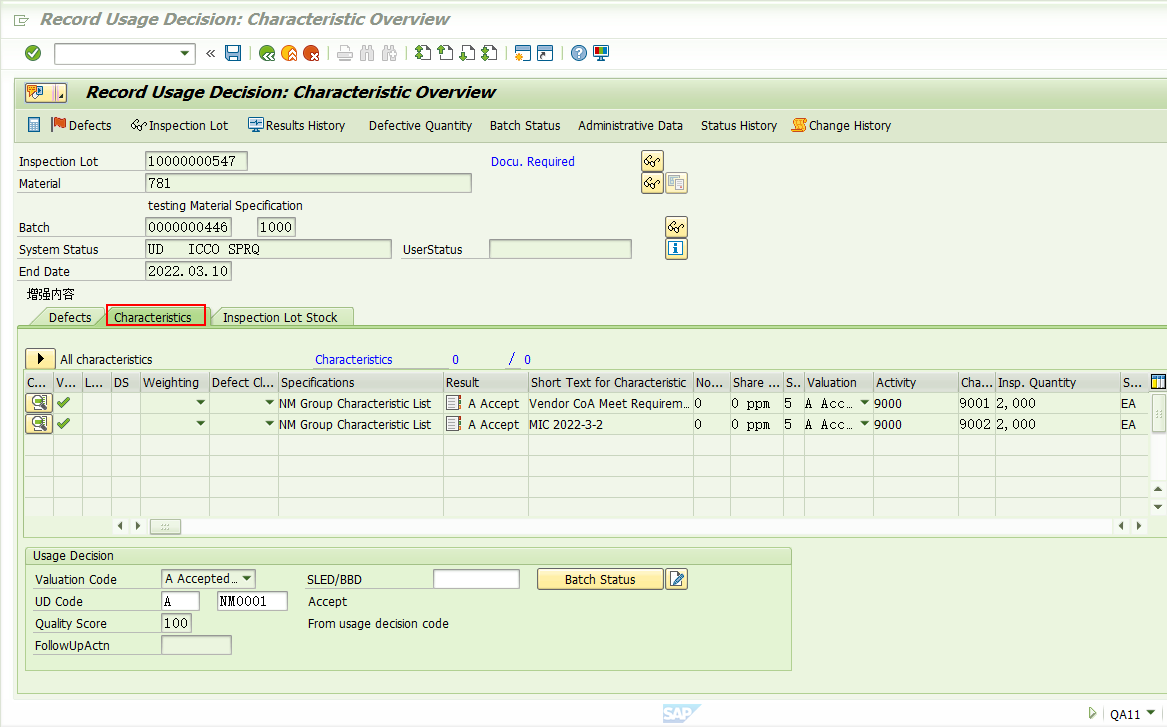Viewport: 1167px width, 727px height.
Task: Go to Previous Page icon
Action: (x=445, y=53)
